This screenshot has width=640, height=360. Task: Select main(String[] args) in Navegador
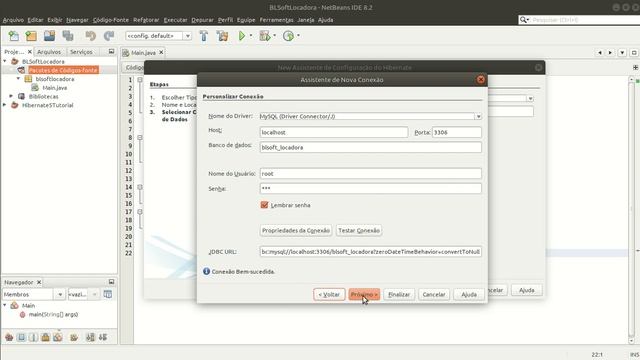[53, 314]
